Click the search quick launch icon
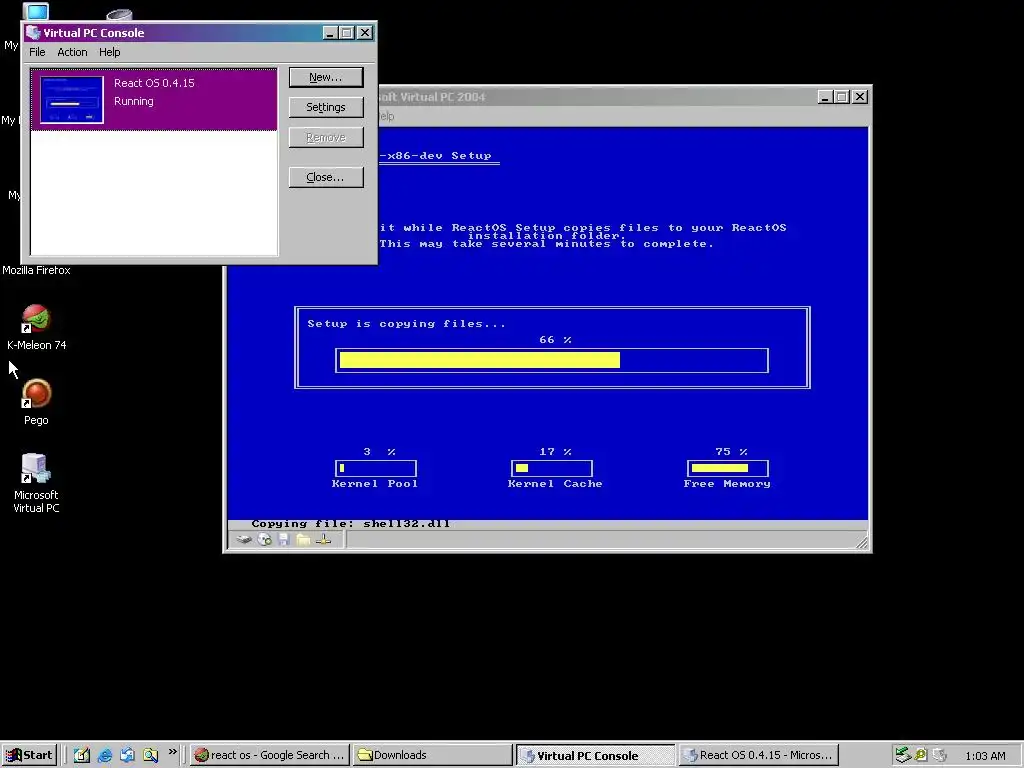 coord(150,755)
